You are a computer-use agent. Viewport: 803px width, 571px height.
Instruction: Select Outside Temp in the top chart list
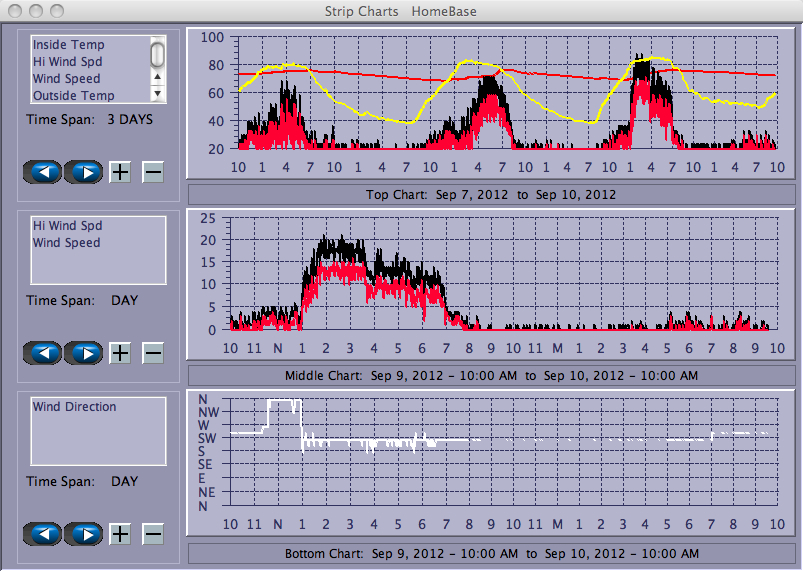73,96
